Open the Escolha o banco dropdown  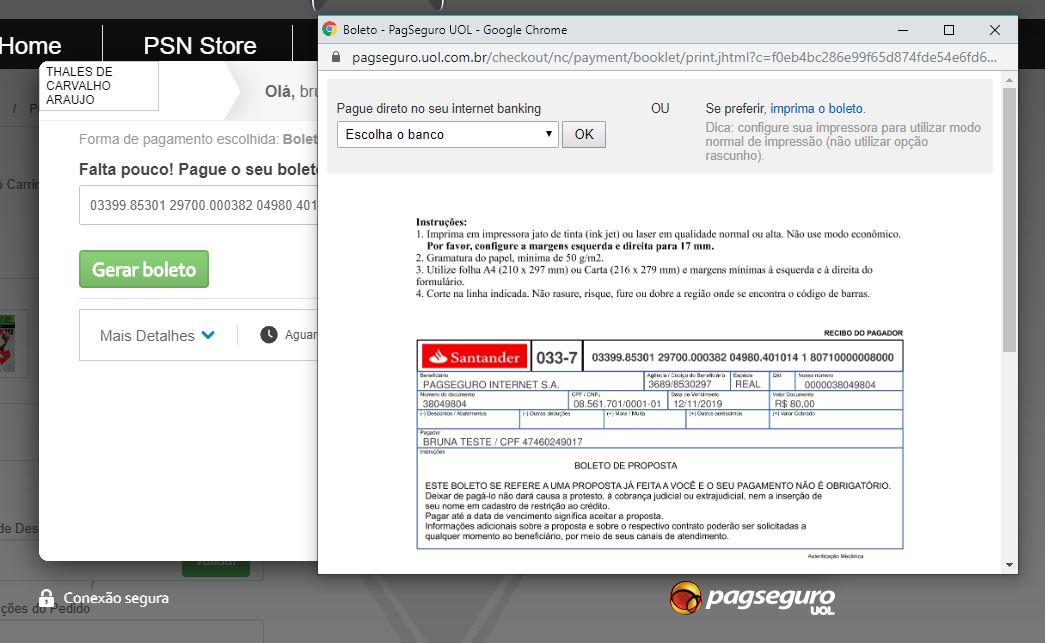[447, 135]
